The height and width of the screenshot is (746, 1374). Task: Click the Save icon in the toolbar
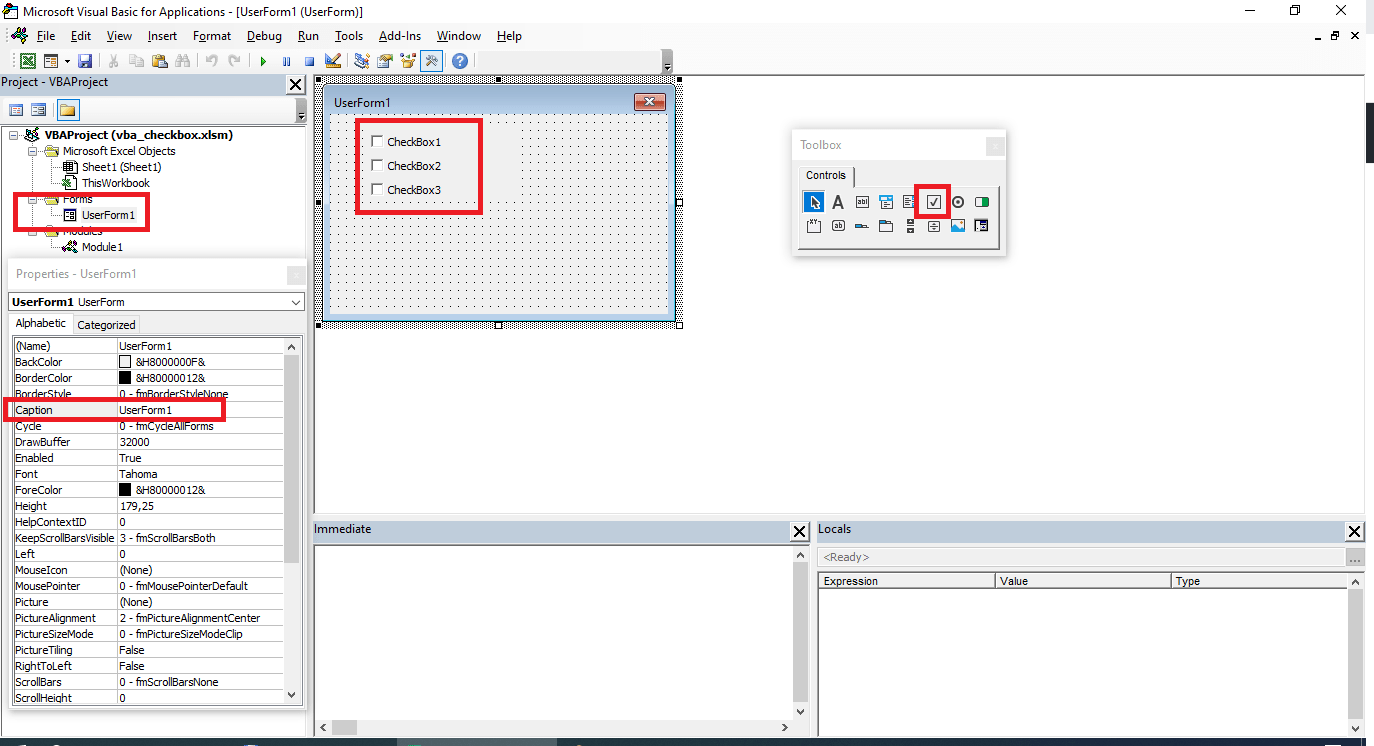point(85,60)
